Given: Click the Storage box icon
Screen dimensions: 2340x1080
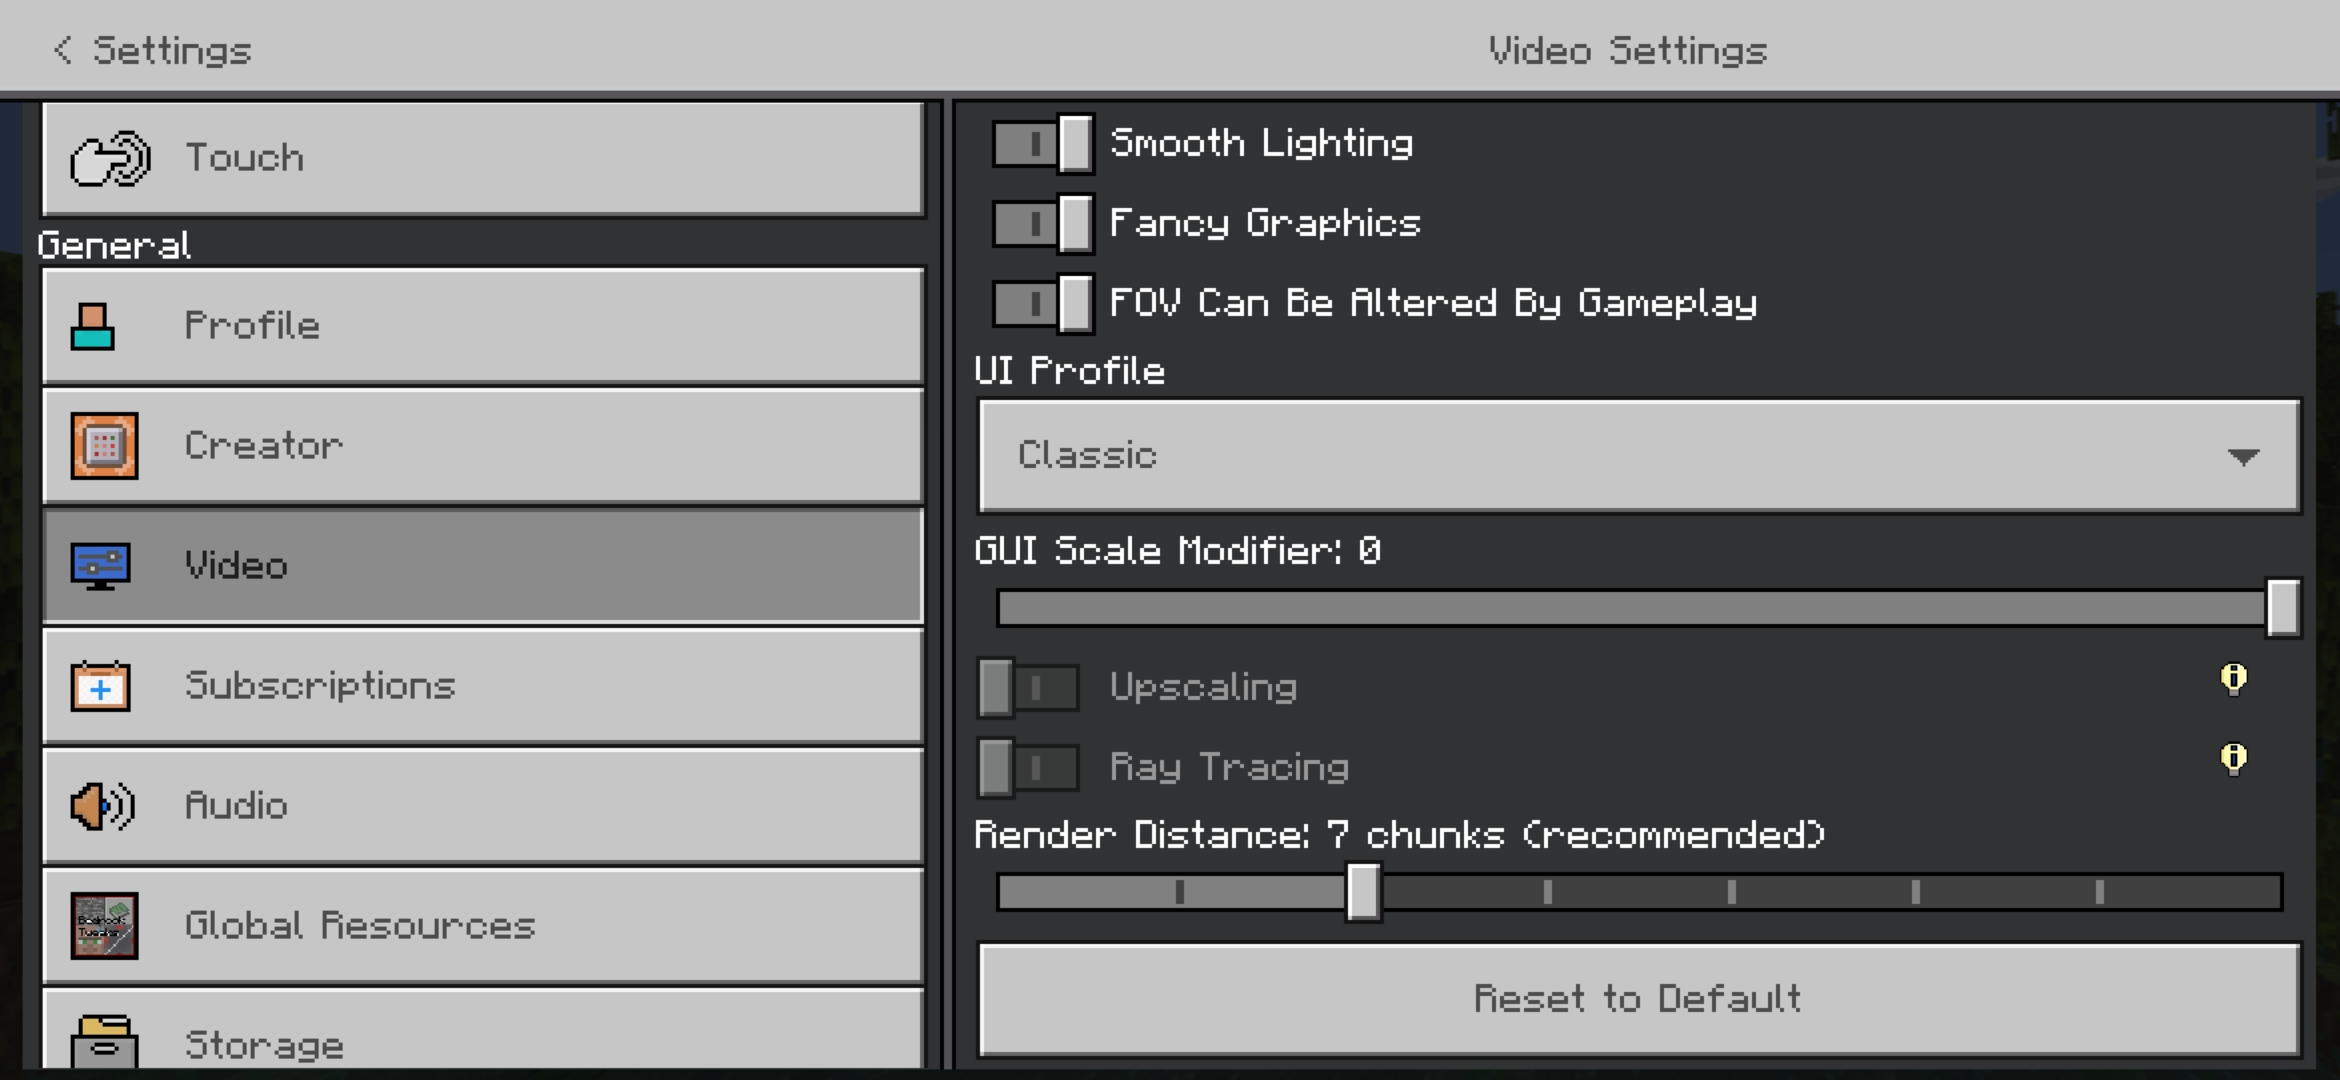Looking at the screenshot, I should coord(104,1040).
